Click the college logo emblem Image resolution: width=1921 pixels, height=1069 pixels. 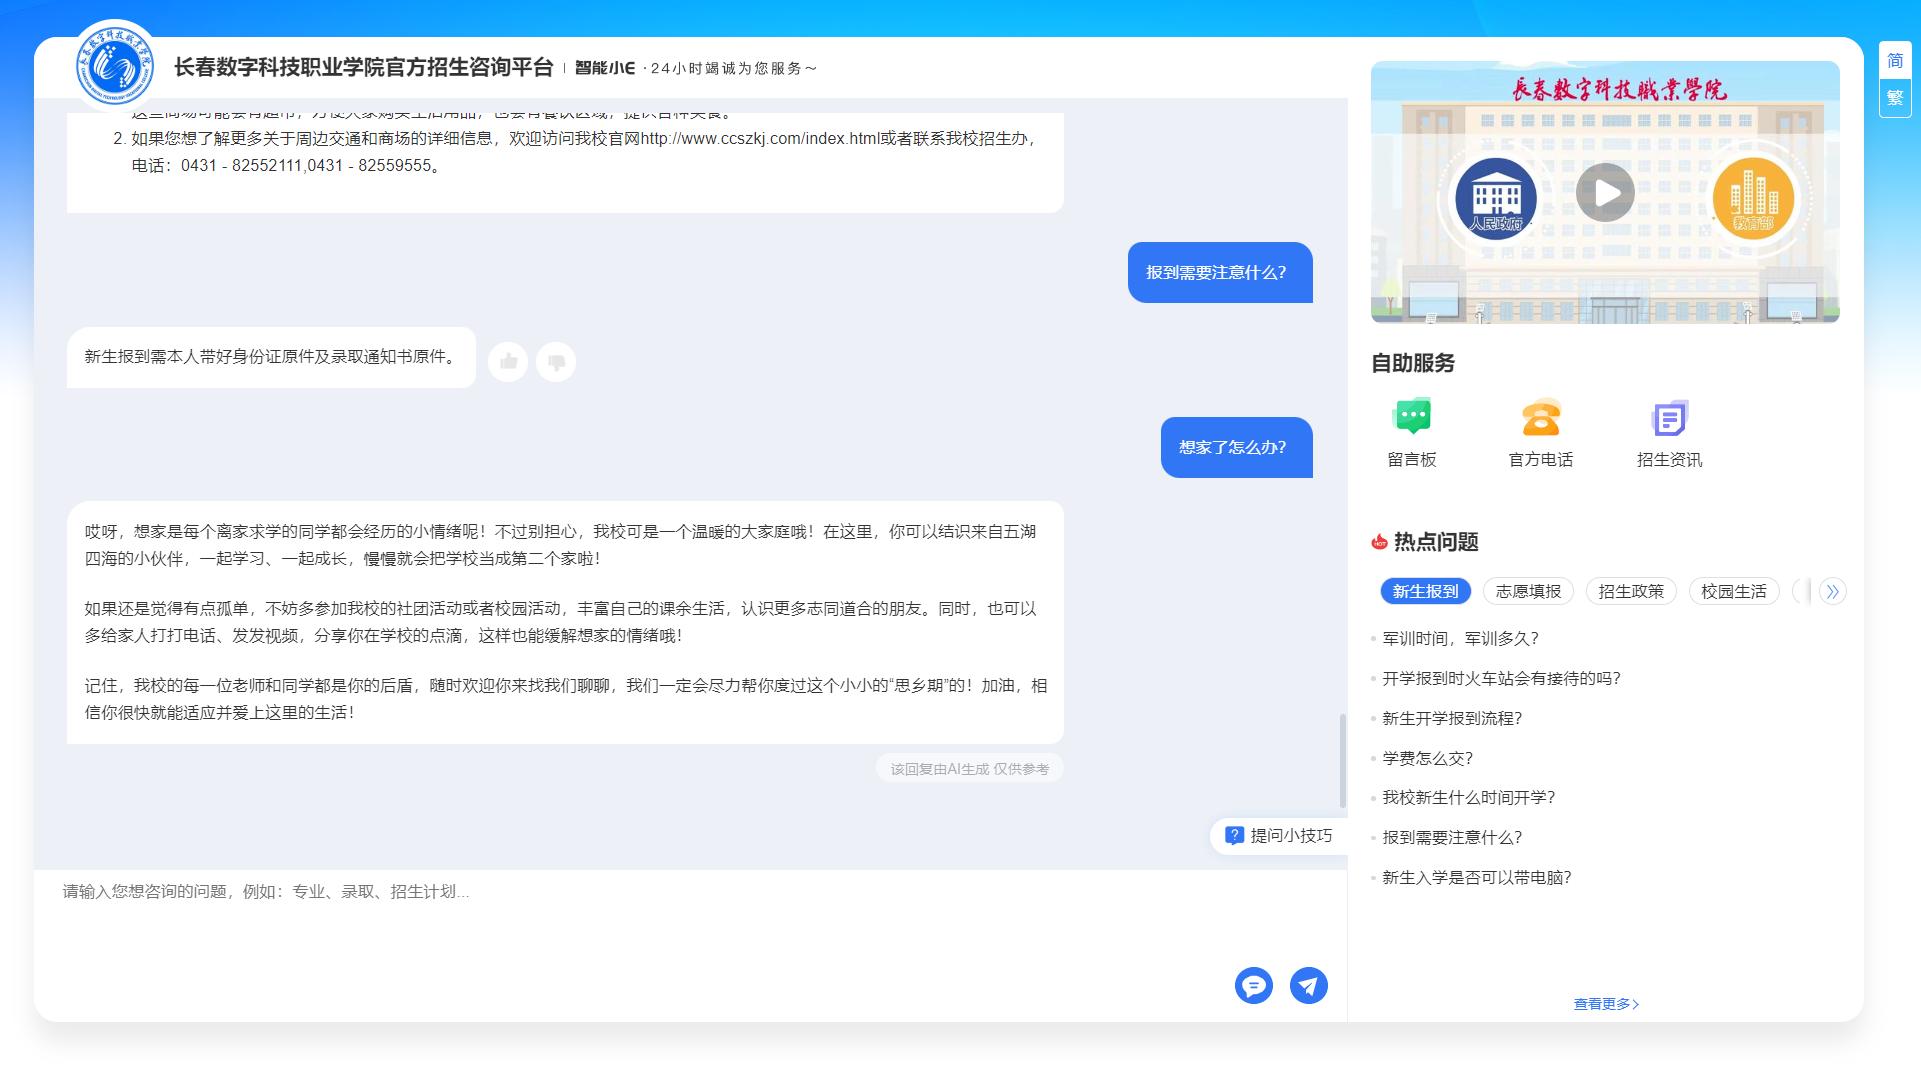(x=116, y=66)
